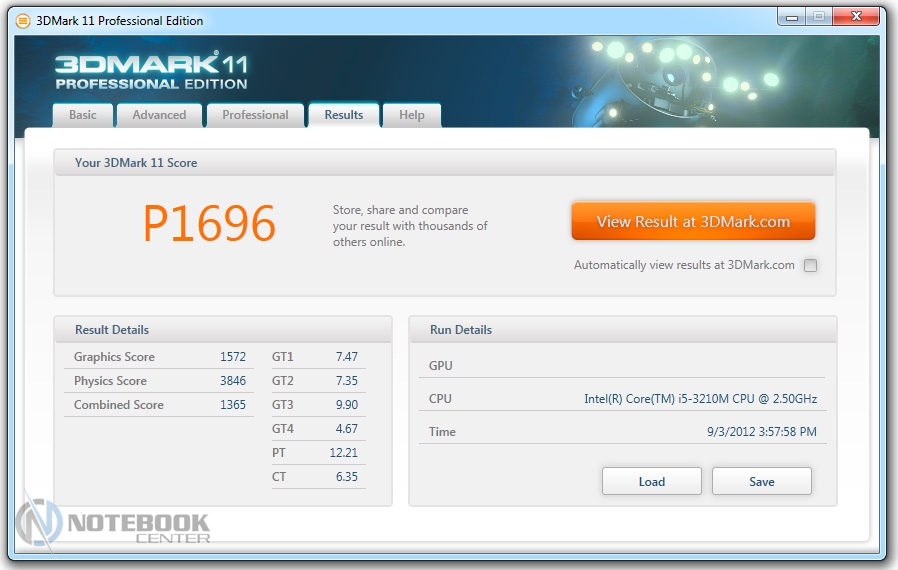Click View Result at 3DMark.com button
898x570 pixels.
coord(693,221)
